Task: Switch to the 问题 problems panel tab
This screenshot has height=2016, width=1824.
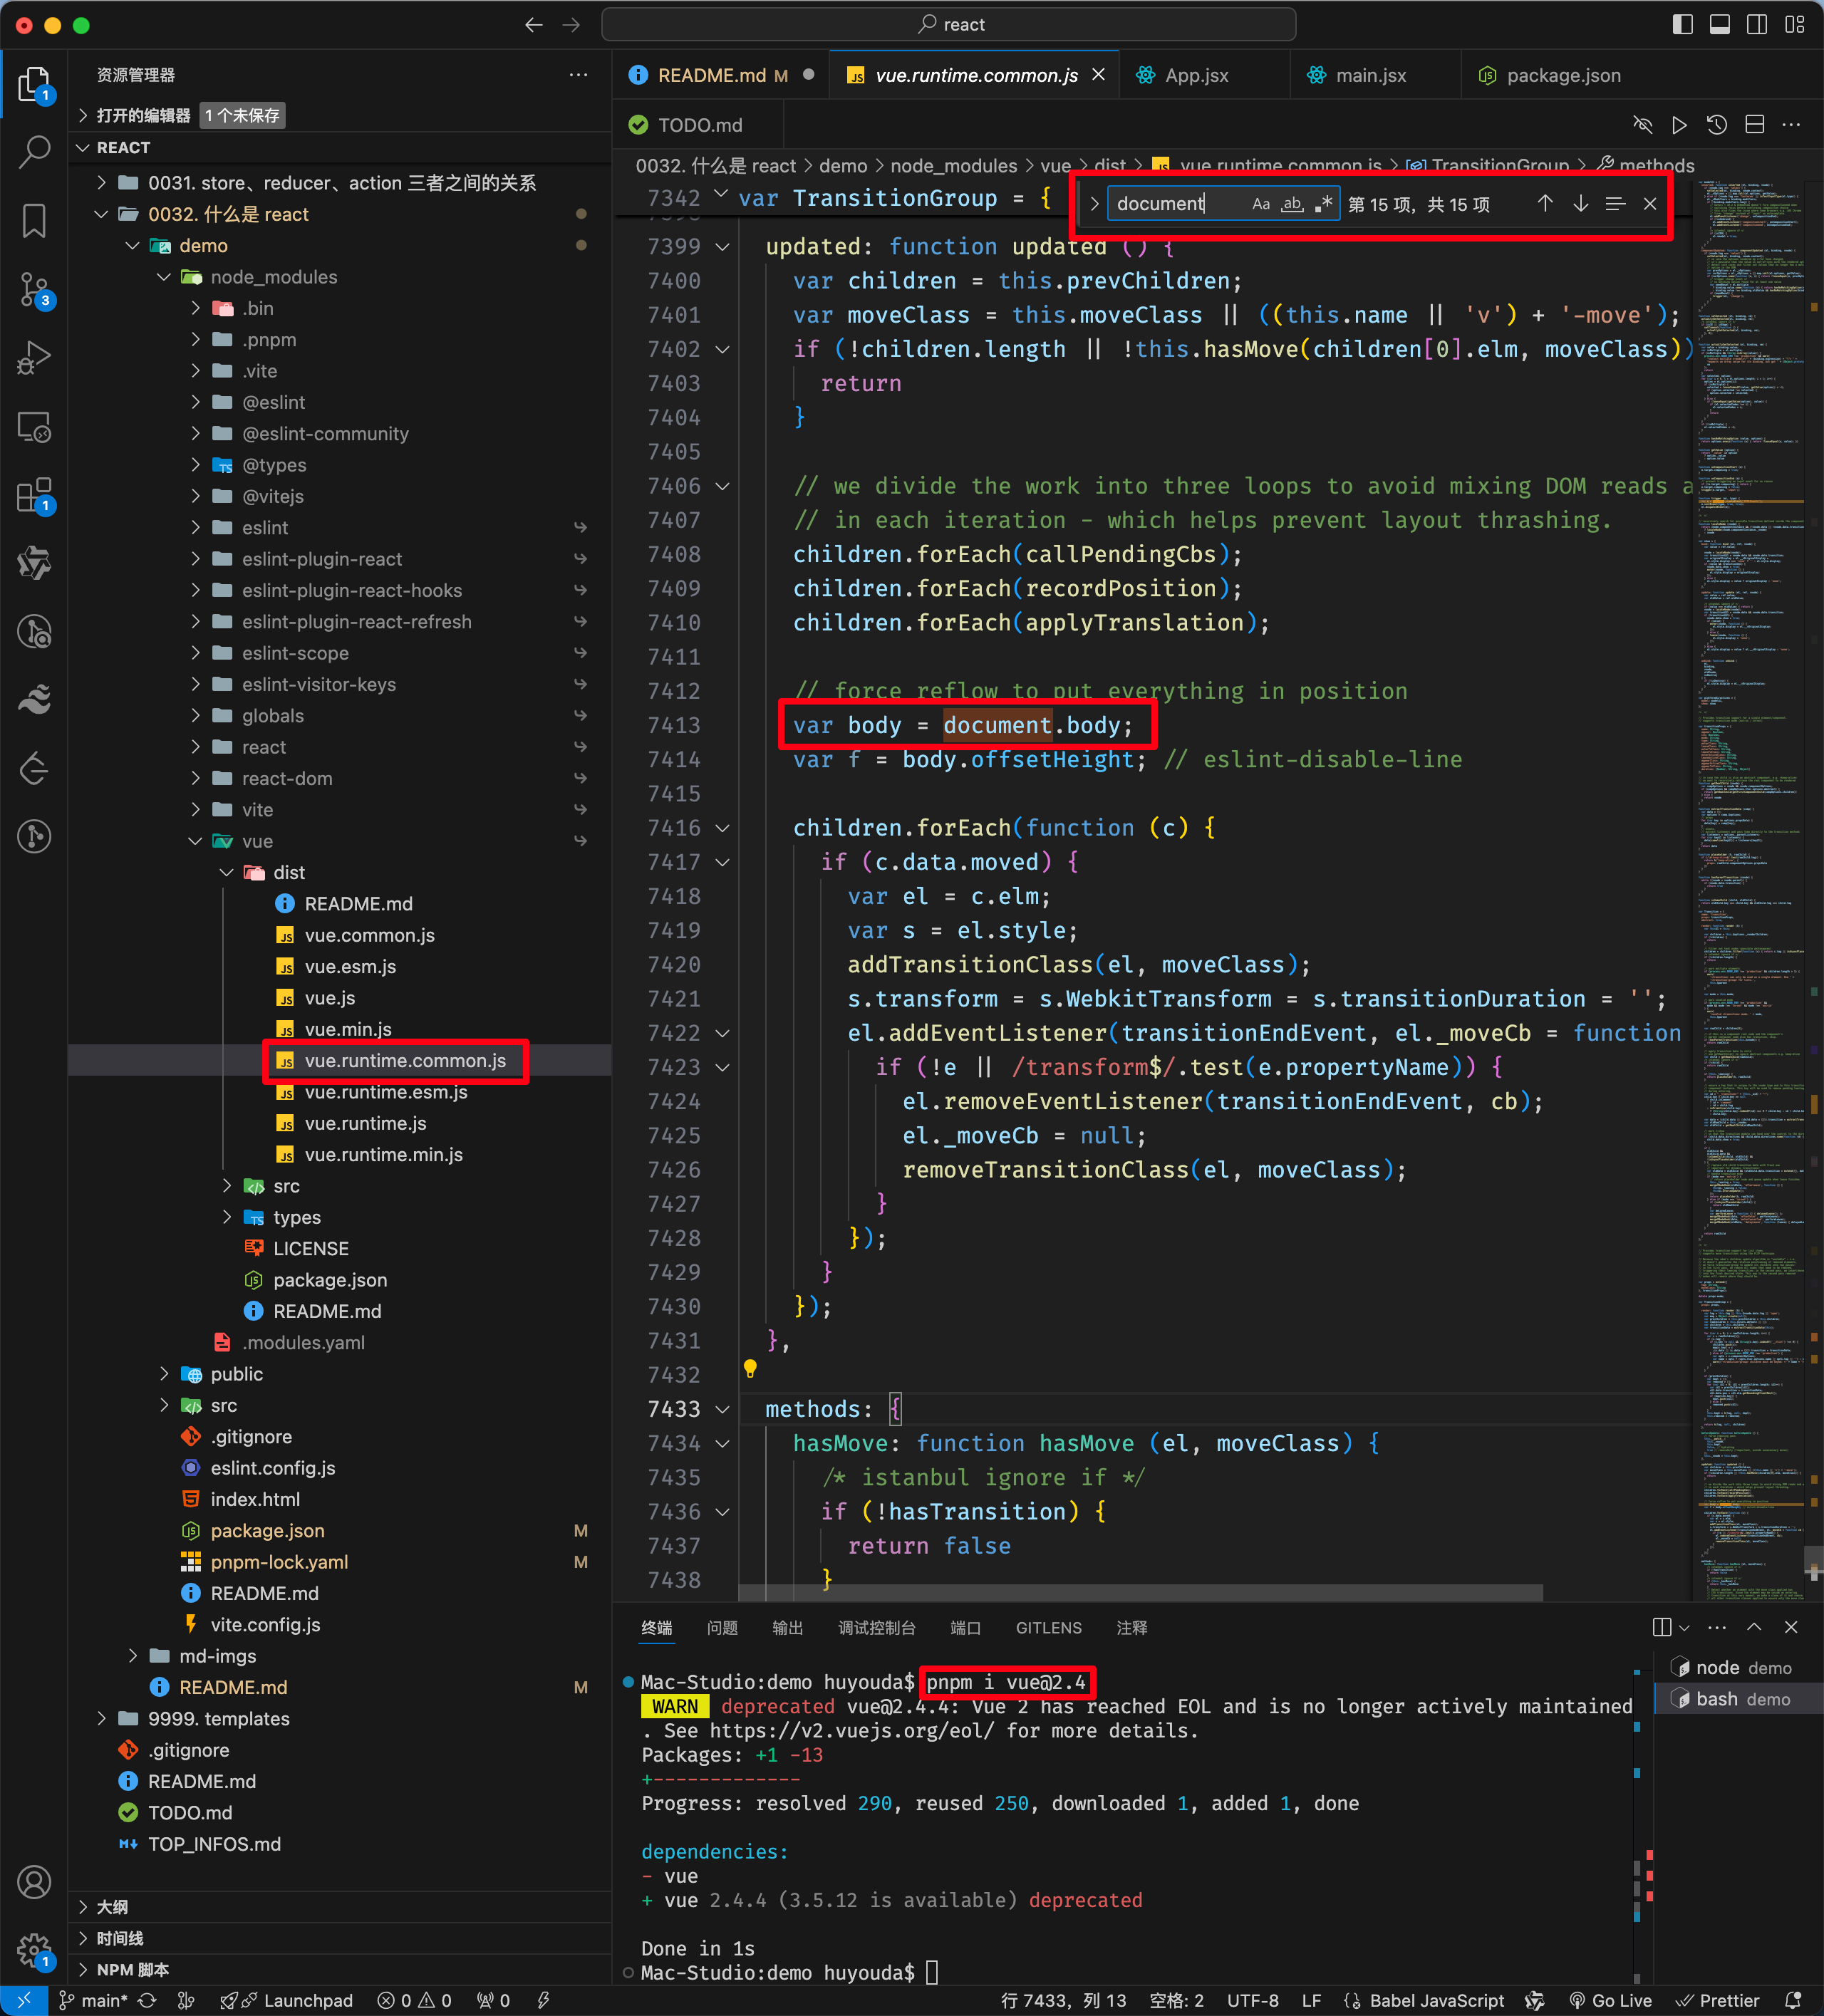Action: [722, 1628]
